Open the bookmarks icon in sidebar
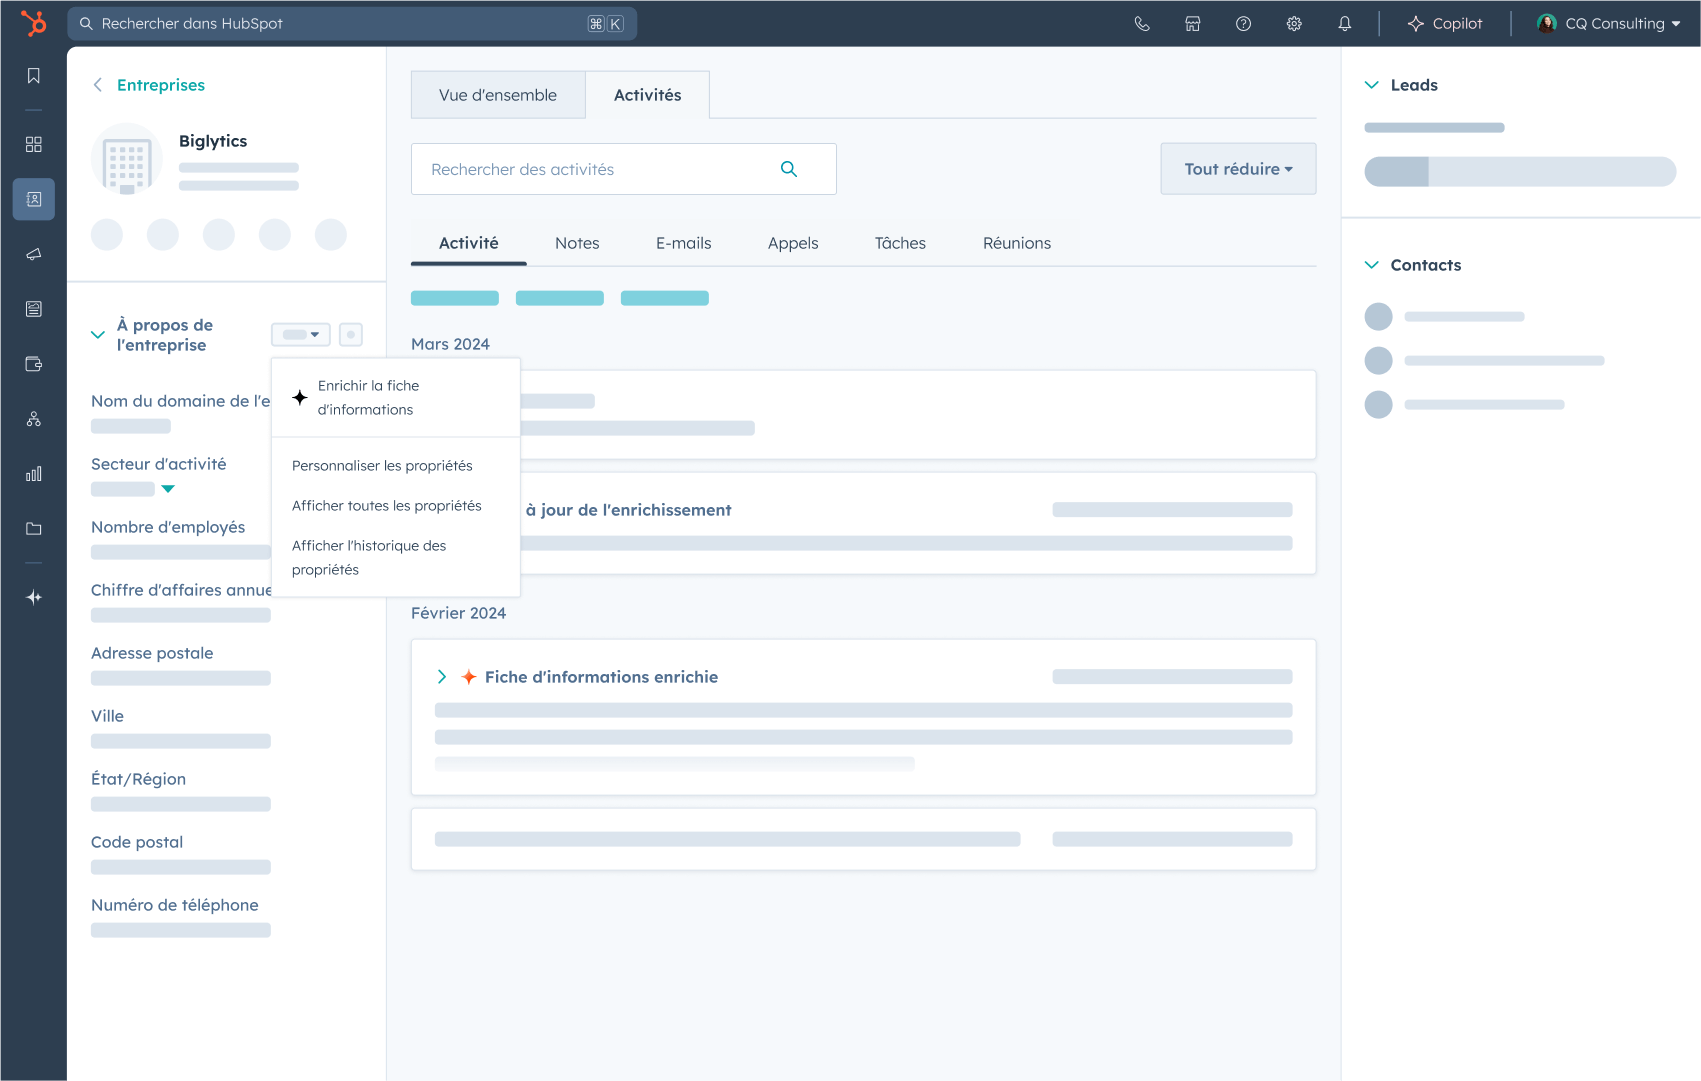This screenshot has height=1081, width=1701. [34, 76]
